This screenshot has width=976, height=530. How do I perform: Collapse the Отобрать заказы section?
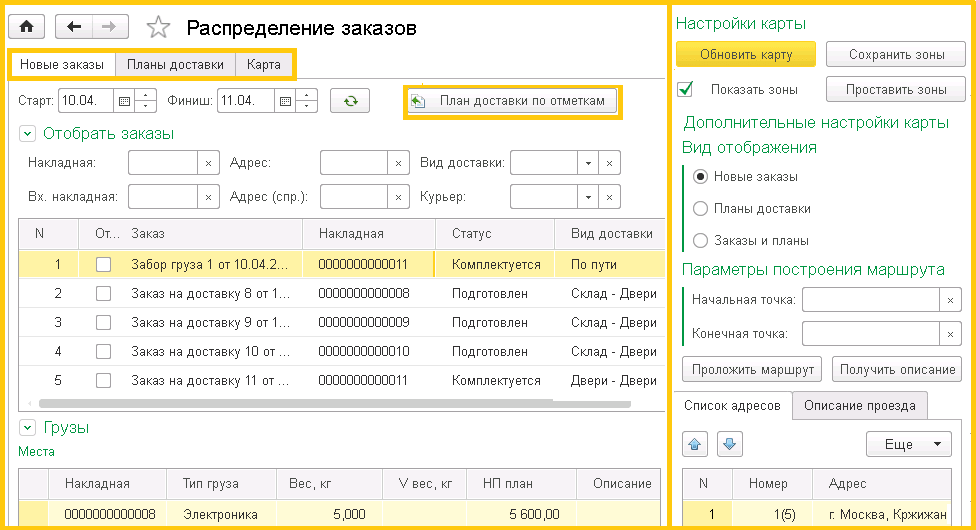pos(27,133)
